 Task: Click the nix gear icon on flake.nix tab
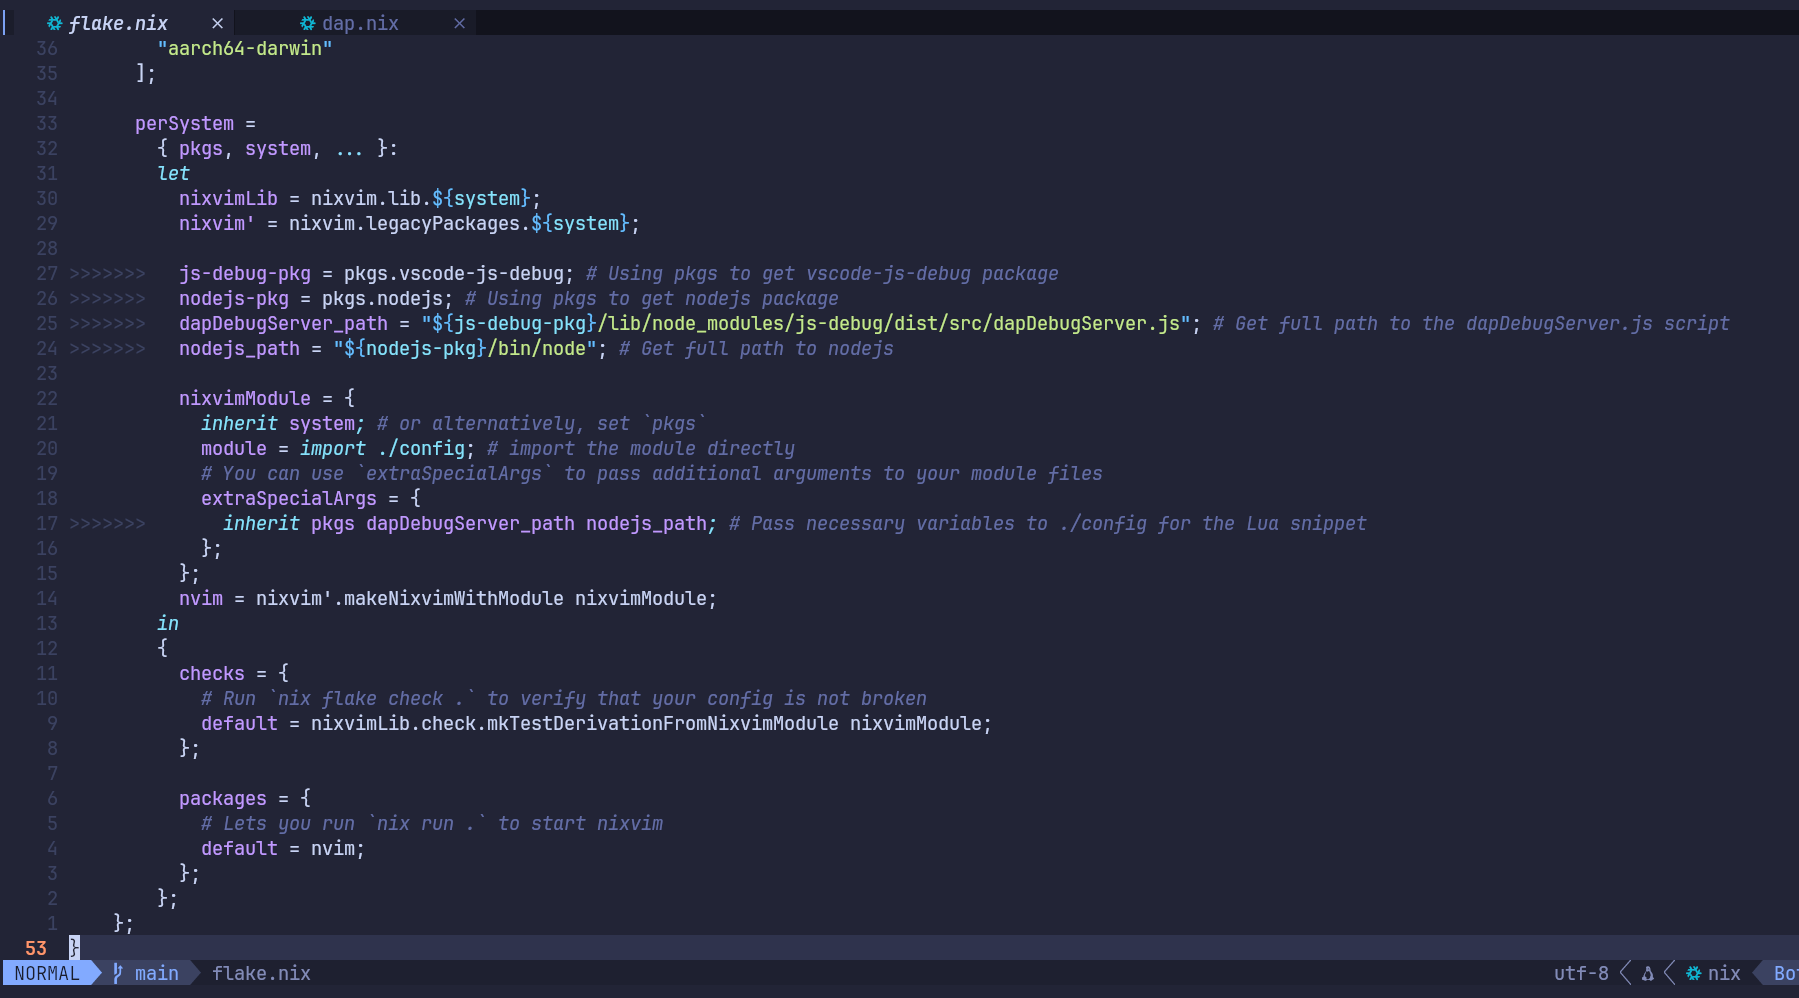[x=55, y=23]
